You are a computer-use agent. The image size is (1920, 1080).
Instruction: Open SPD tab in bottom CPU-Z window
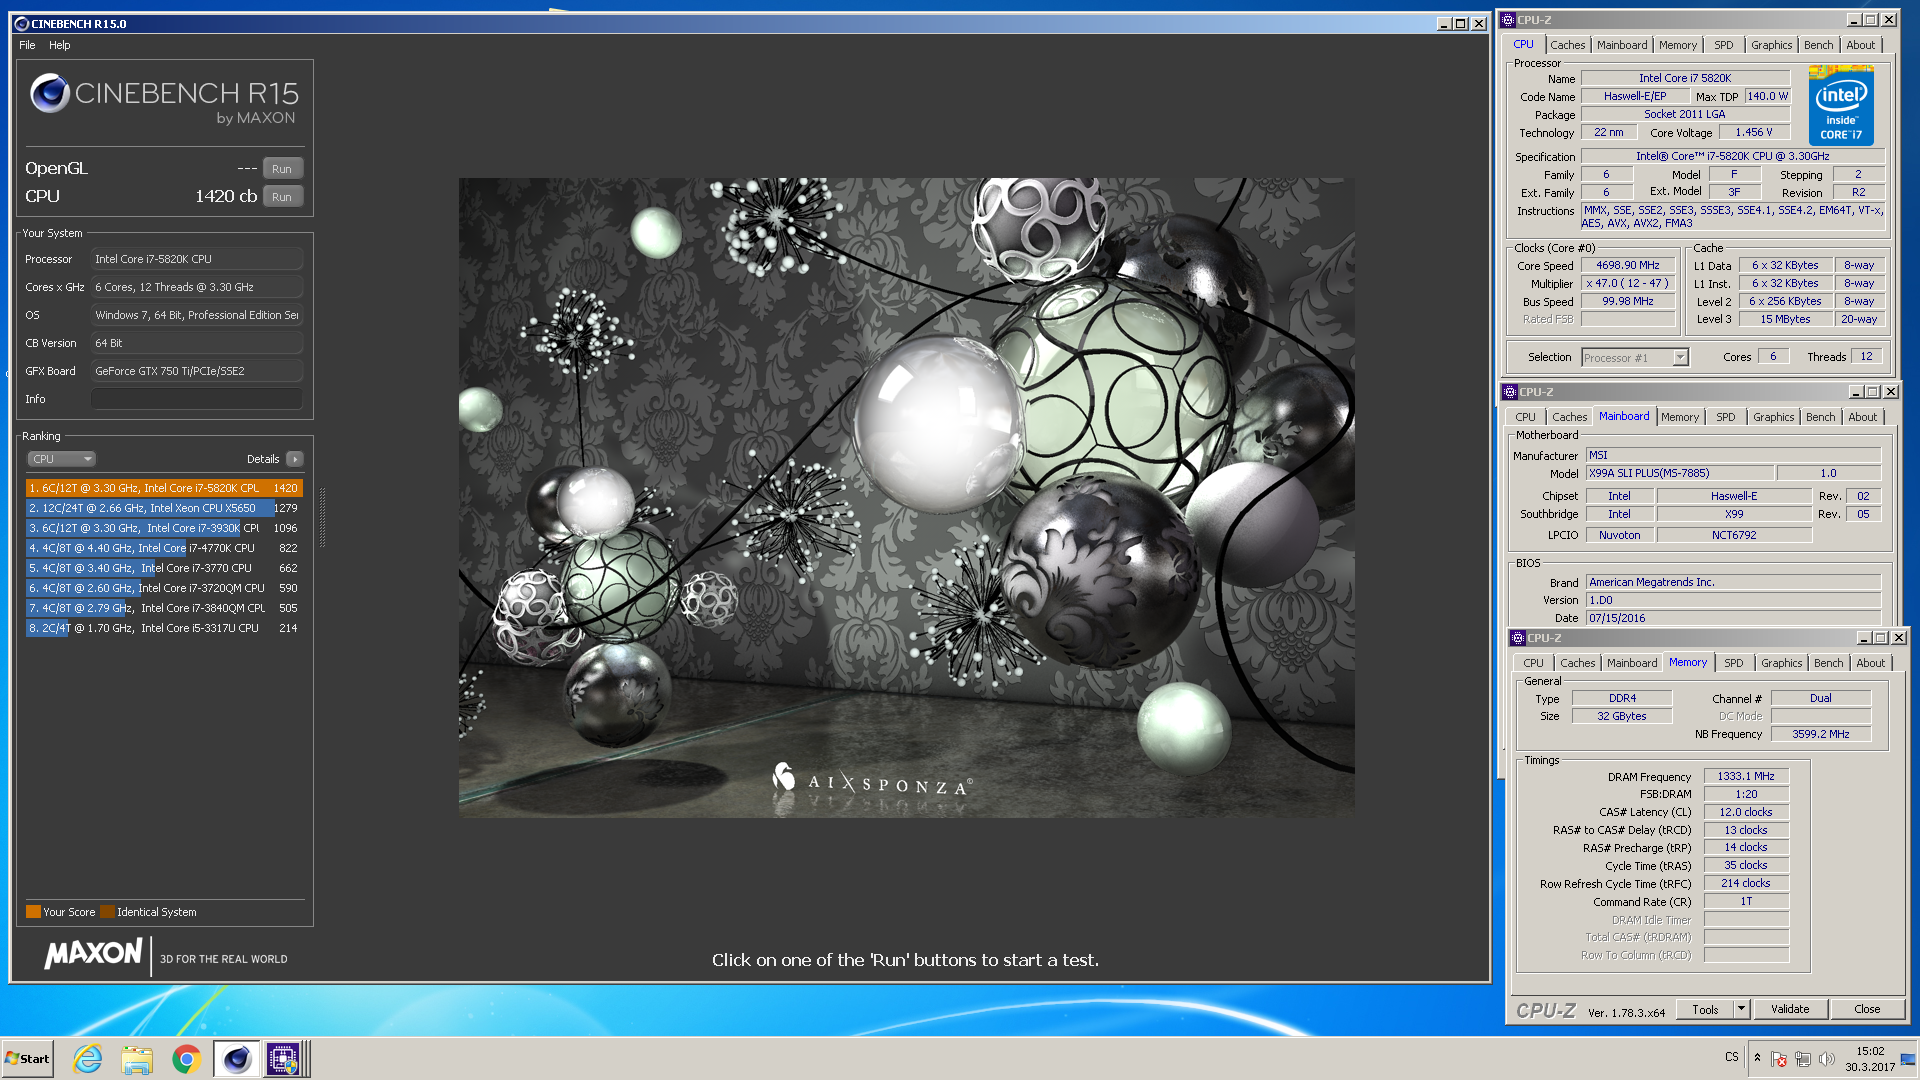[1733, 663]
